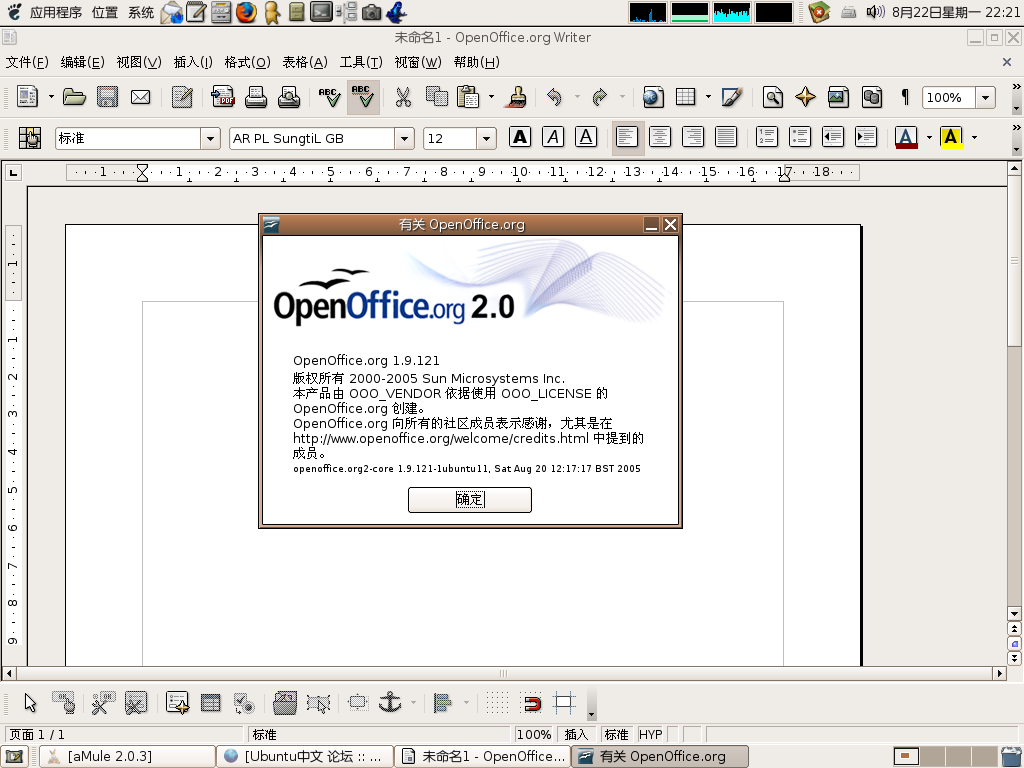Switch to the Ubuntu中文 论坛 taskbar window
This screenshot has width=1024, height=768.
tap(305, 756)
